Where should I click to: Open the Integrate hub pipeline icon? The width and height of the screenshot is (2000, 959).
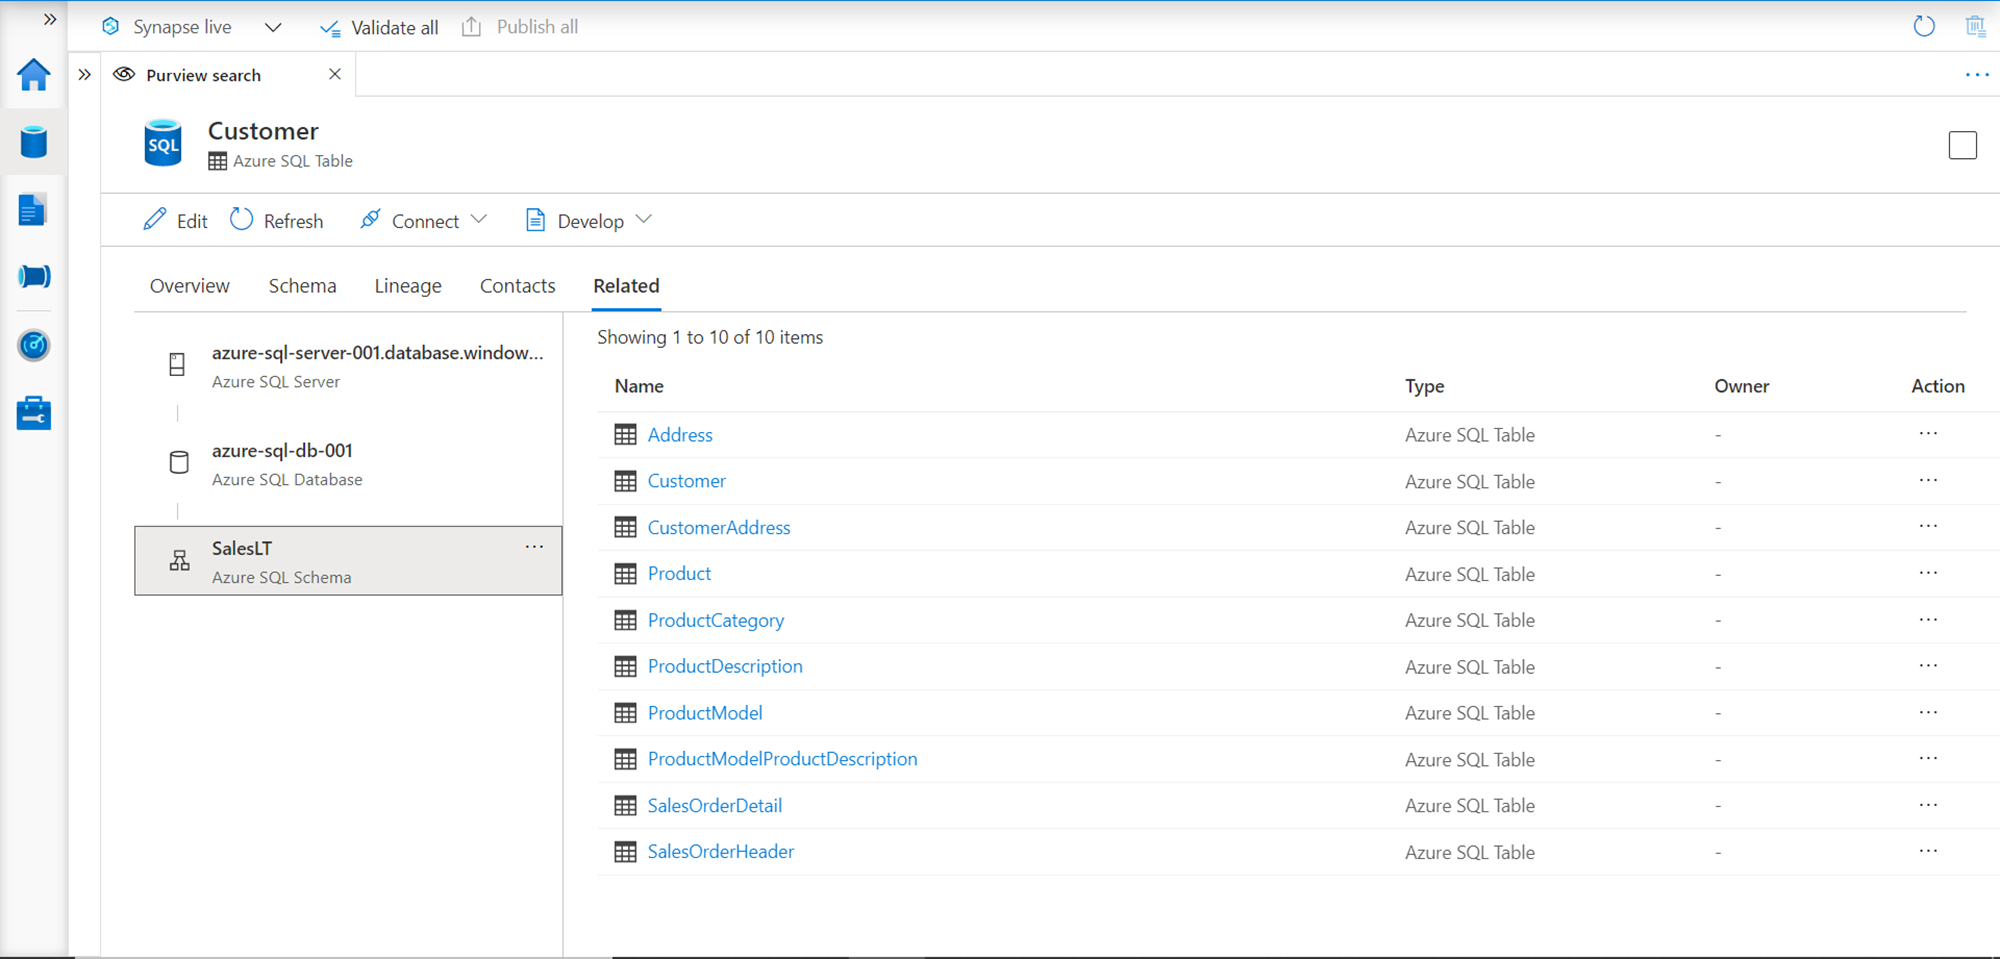point(34,276)
